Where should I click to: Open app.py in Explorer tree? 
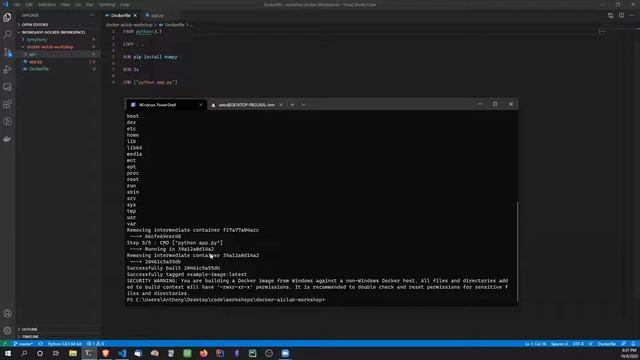point(58,62)
